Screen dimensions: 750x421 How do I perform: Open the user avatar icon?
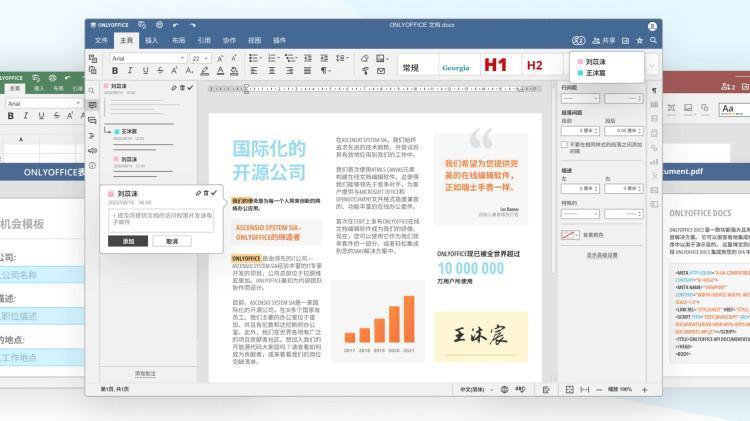[x=652, y=26]
